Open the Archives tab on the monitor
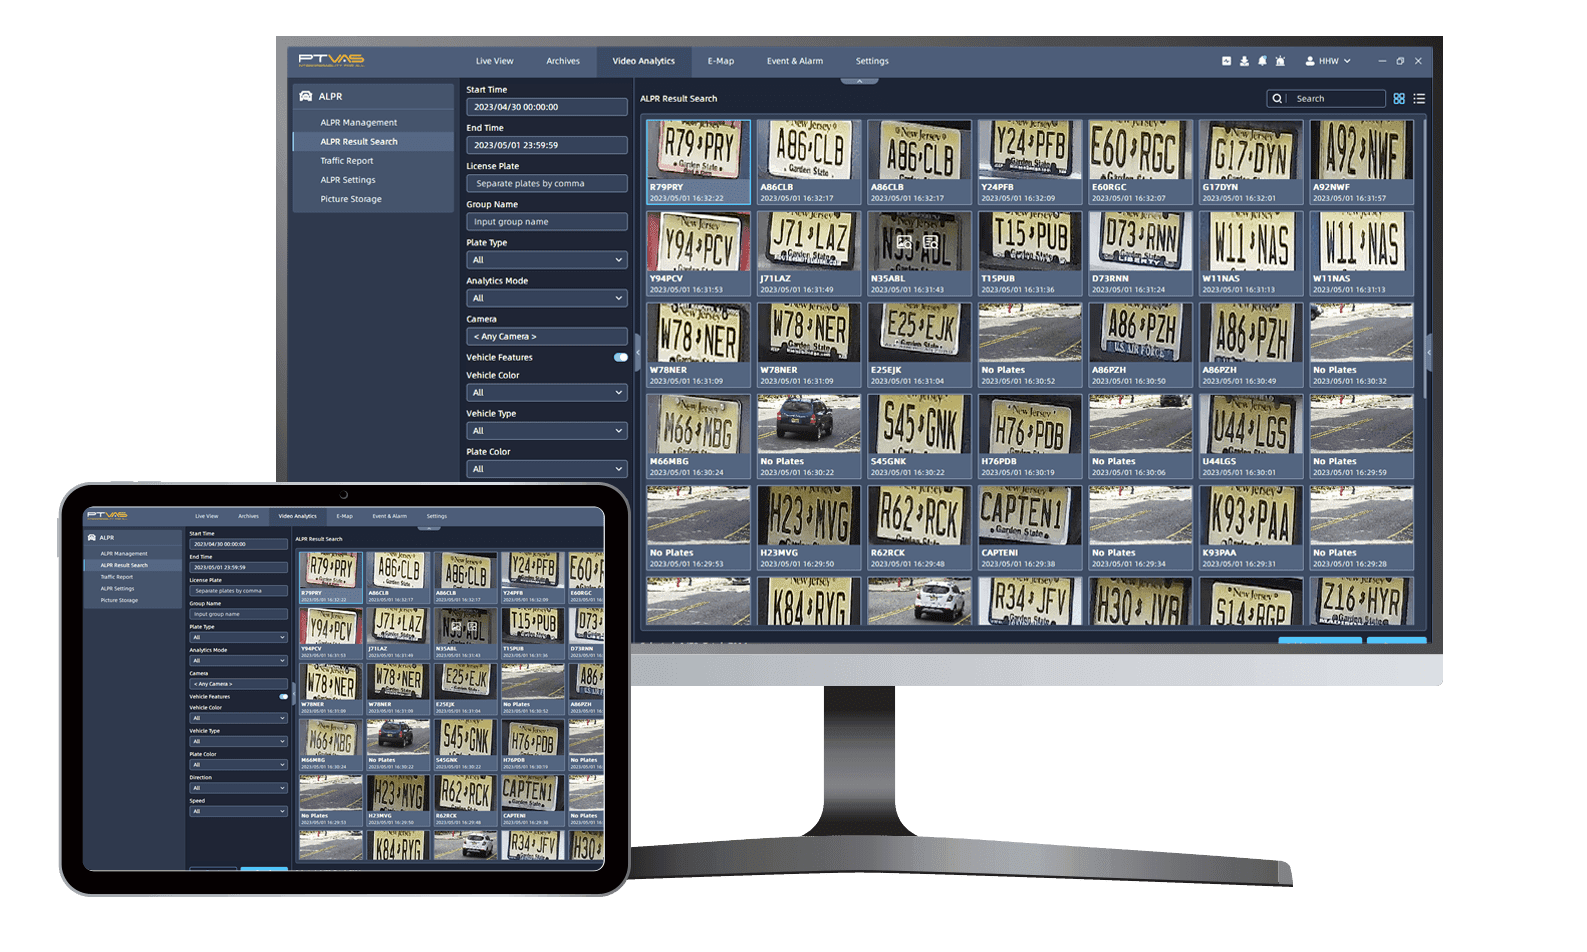Screen dimensions: 1587x952 tap(563, 61)
